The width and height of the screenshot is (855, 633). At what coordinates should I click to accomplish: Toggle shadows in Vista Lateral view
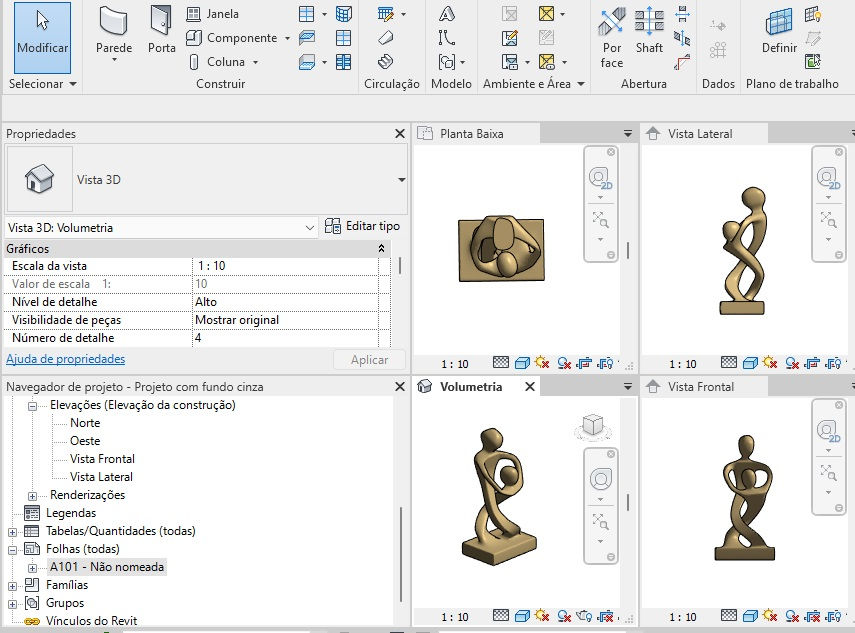pyautogui.click(x=792, y=363)
